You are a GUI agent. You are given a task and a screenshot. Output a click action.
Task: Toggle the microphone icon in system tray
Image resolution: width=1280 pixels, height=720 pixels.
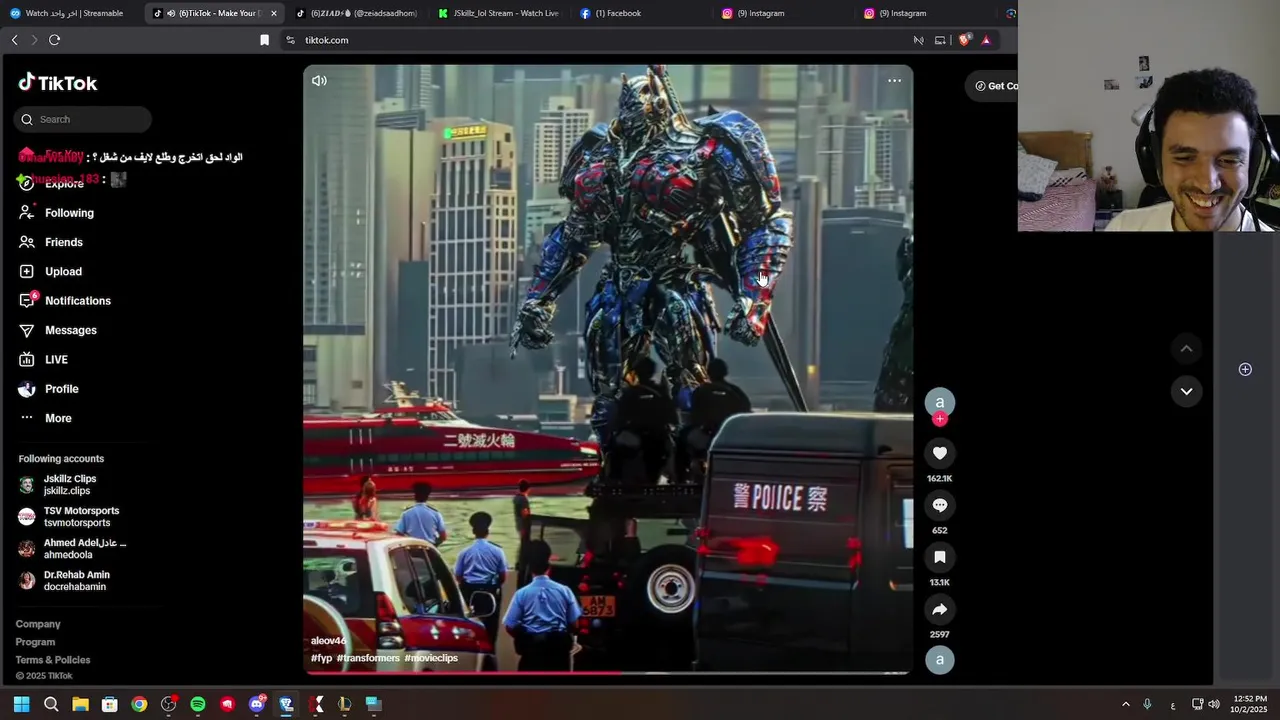[1147, 704]
